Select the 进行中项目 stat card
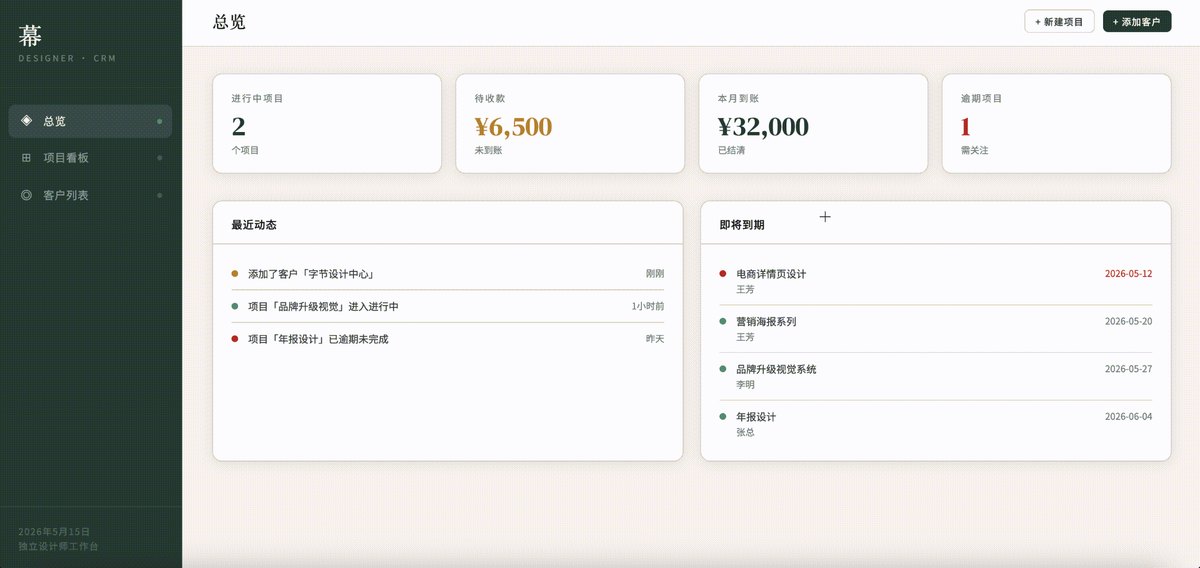 (x=327, y=124)
